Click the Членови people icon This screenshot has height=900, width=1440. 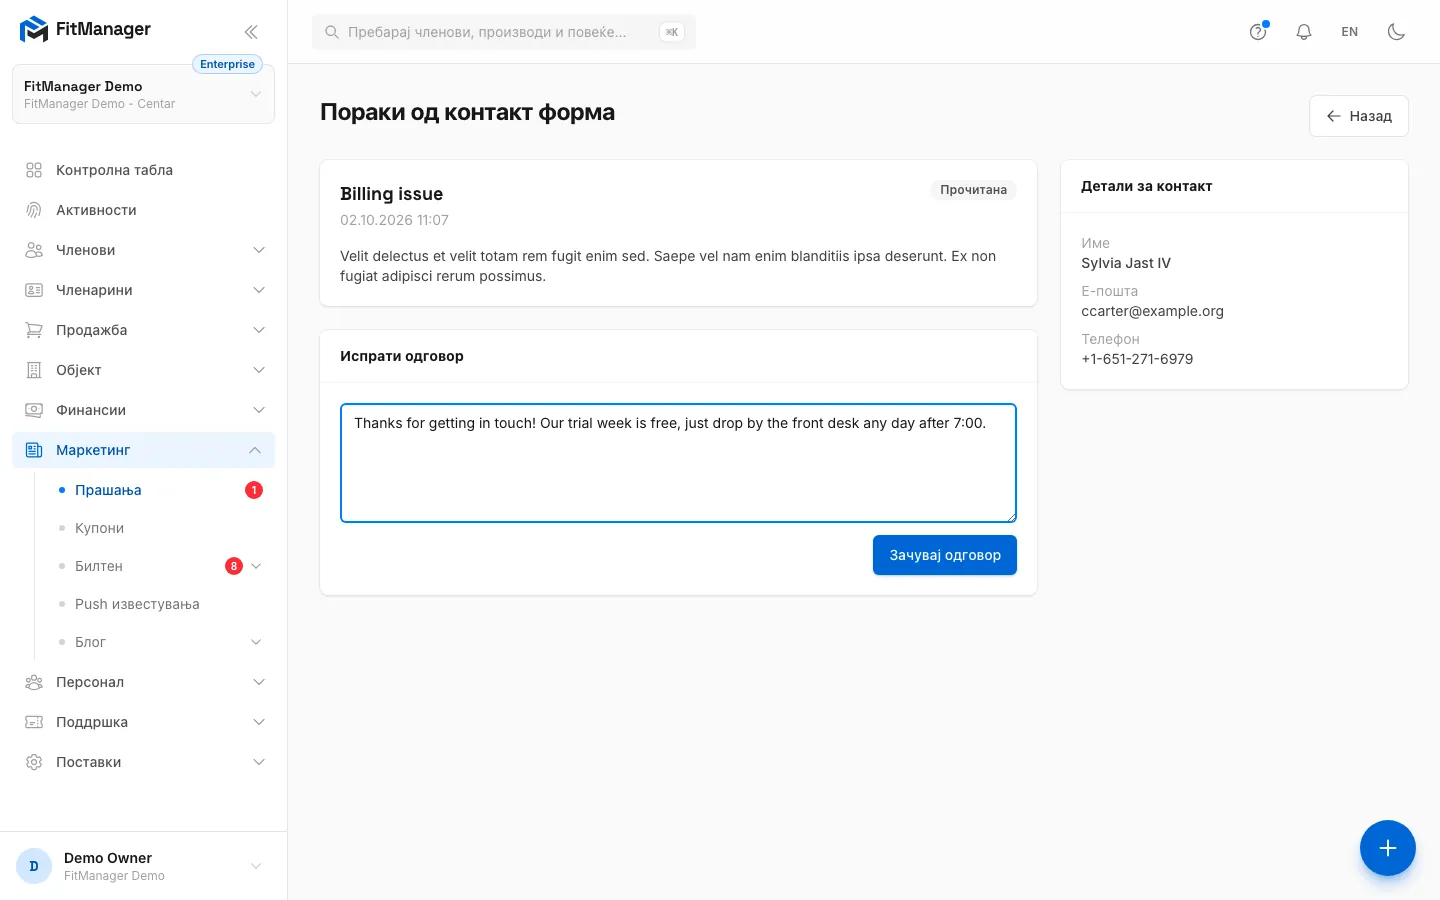34,250
